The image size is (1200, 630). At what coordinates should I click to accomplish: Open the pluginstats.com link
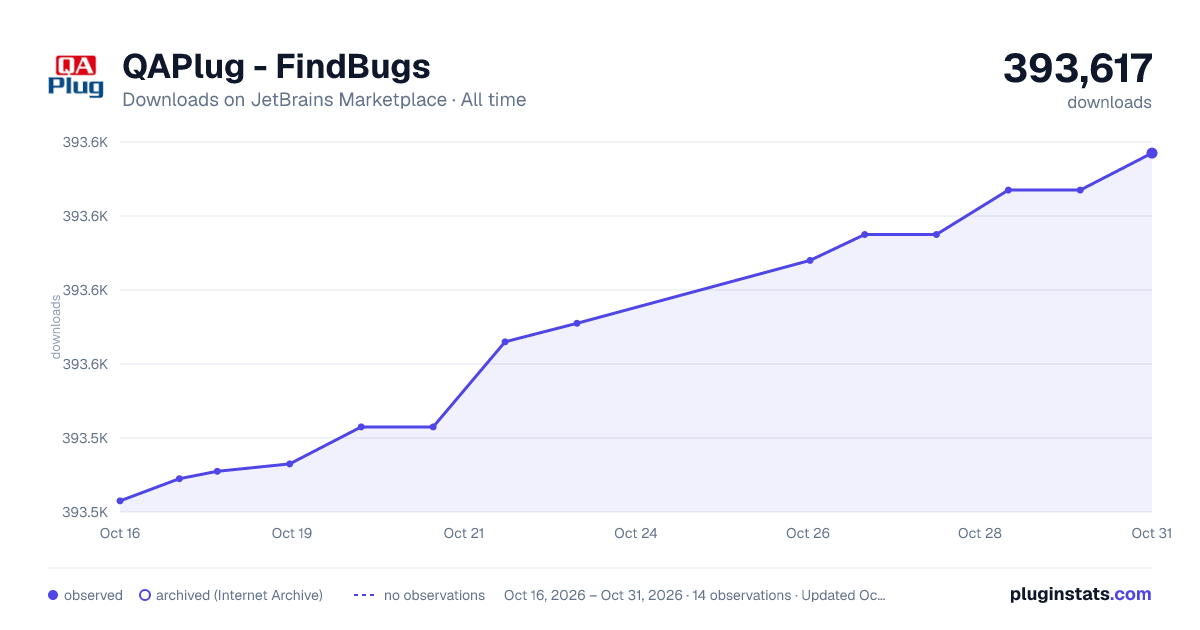tap(1081, 594)
